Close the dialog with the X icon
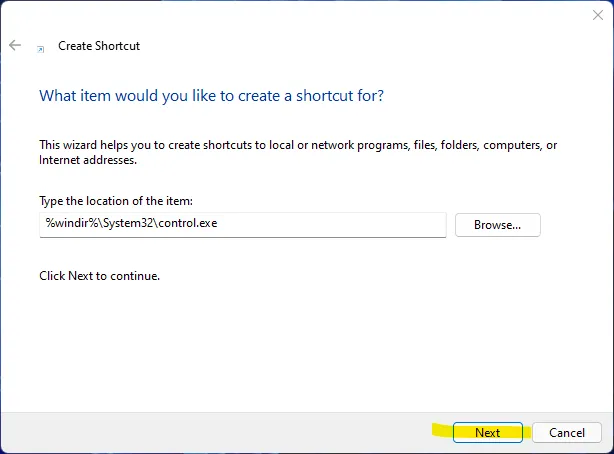This screenshot has width=614, height=454. tap(598, 15)
